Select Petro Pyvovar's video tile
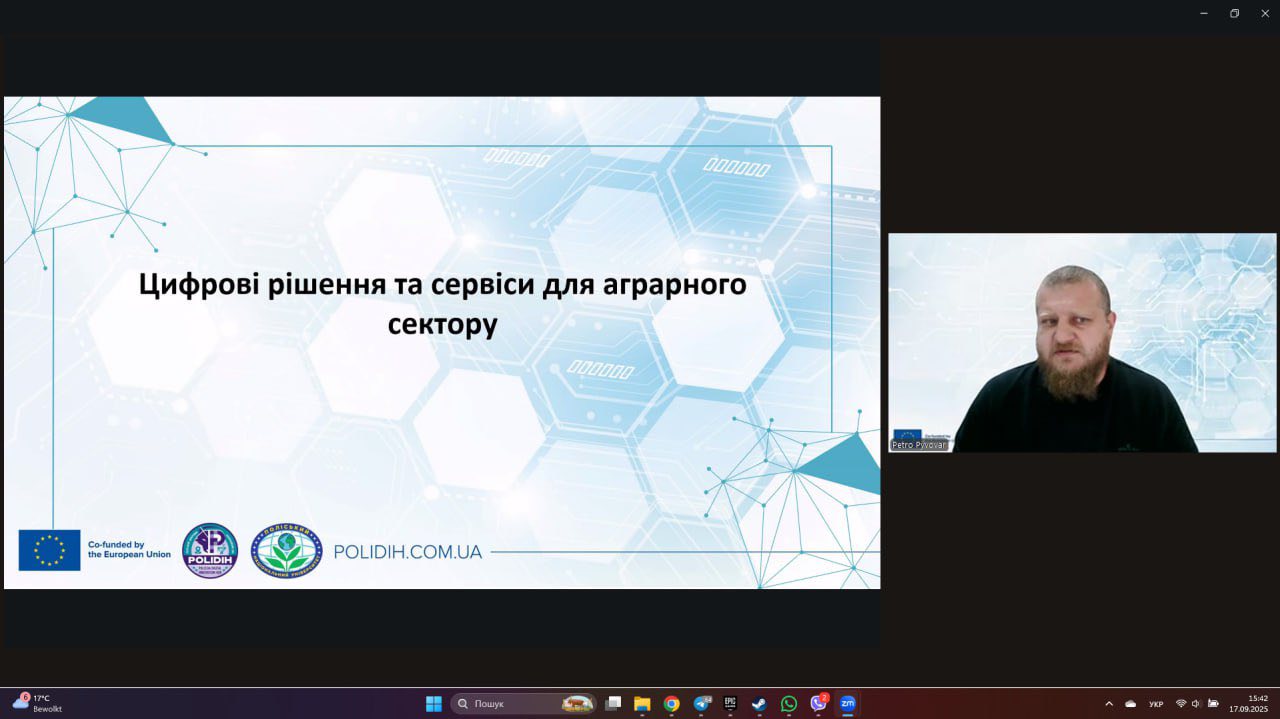 [x=1082, y=342]
